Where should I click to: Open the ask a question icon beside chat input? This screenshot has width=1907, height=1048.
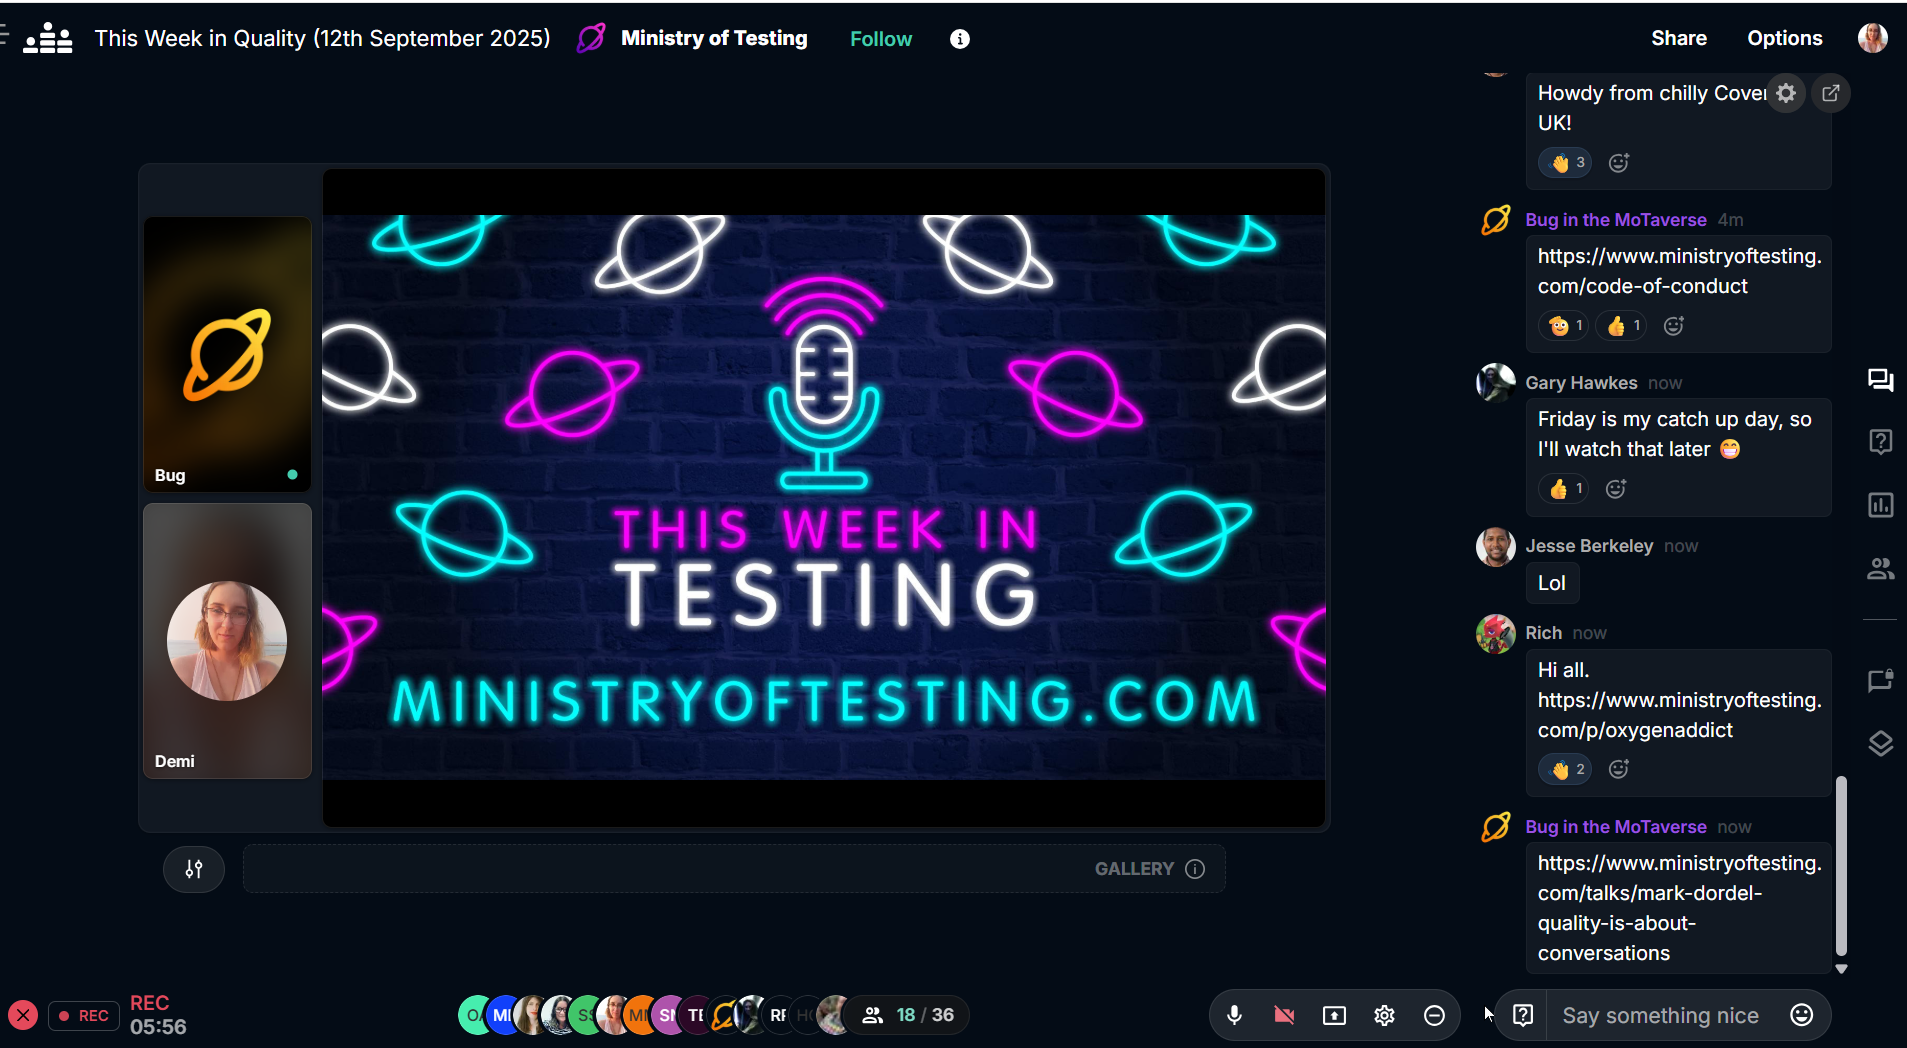1523,1015
